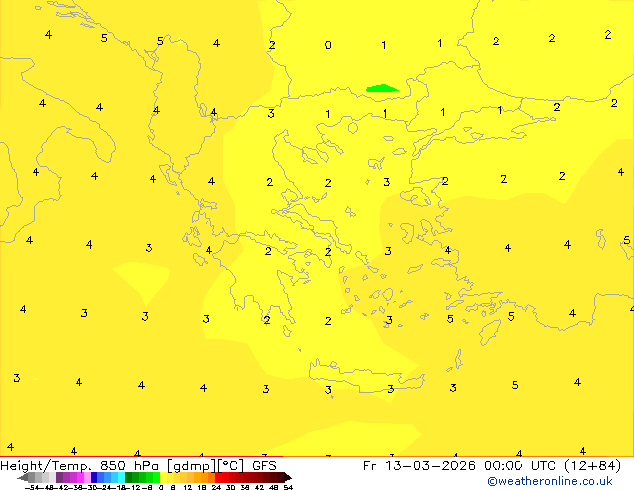Pick the dark blue legend swatch at -30
The height and width of the screenshot is (490, 634).
coord(94,477)
